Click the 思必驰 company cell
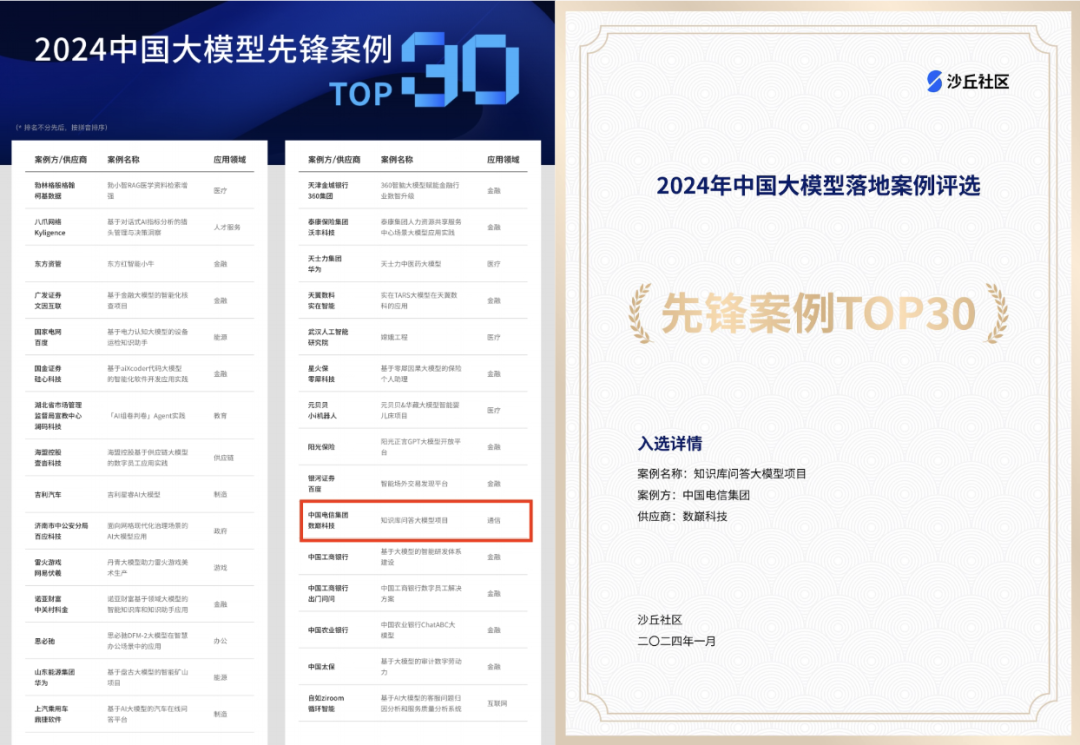This screenshot has height=745, width=1080. 44,641
